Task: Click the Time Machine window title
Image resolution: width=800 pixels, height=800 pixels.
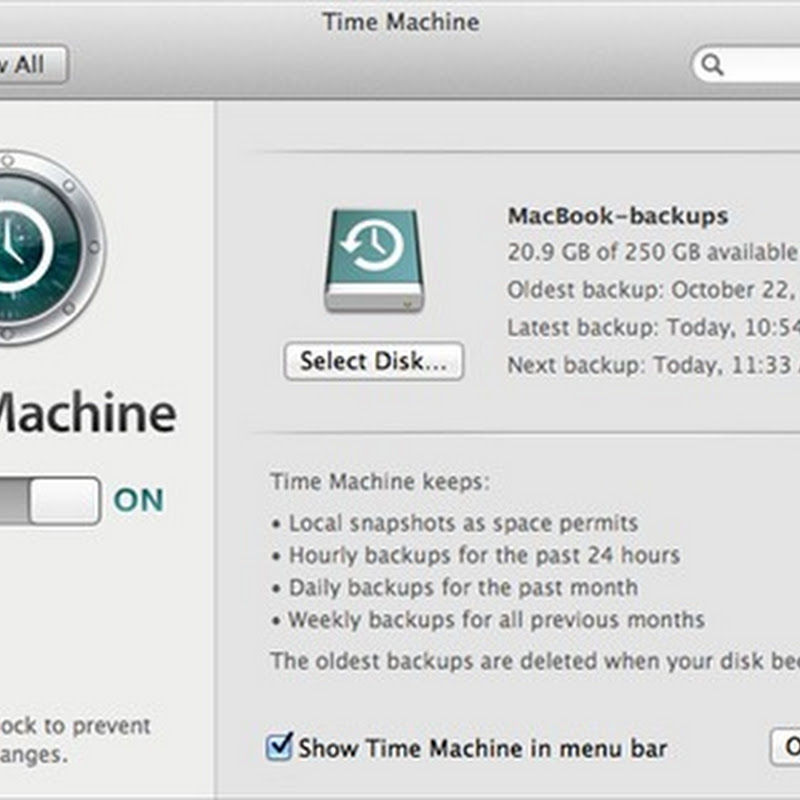Action: (x=401, y=22)
